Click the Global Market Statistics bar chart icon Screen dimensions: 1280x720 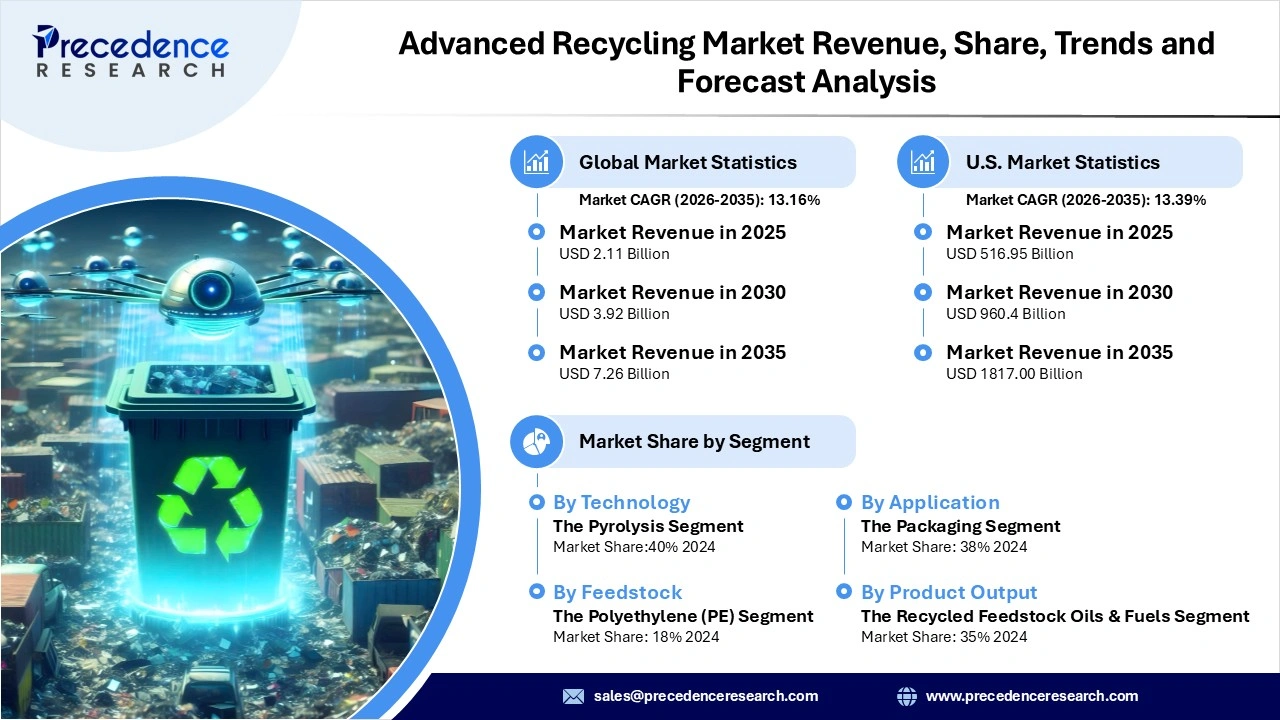pos(537,162)
